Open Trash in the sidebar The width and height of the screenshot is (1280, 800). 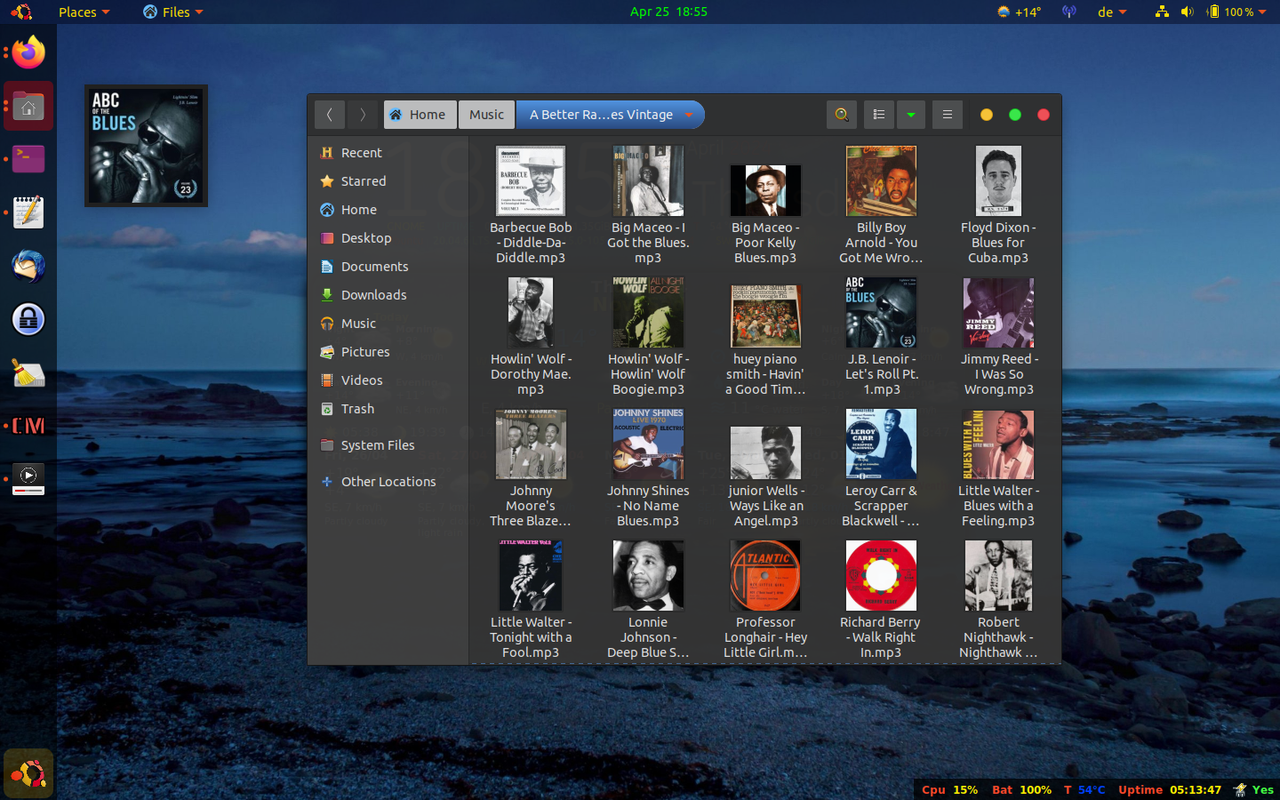pyautogui.click(x=388, y=409)
